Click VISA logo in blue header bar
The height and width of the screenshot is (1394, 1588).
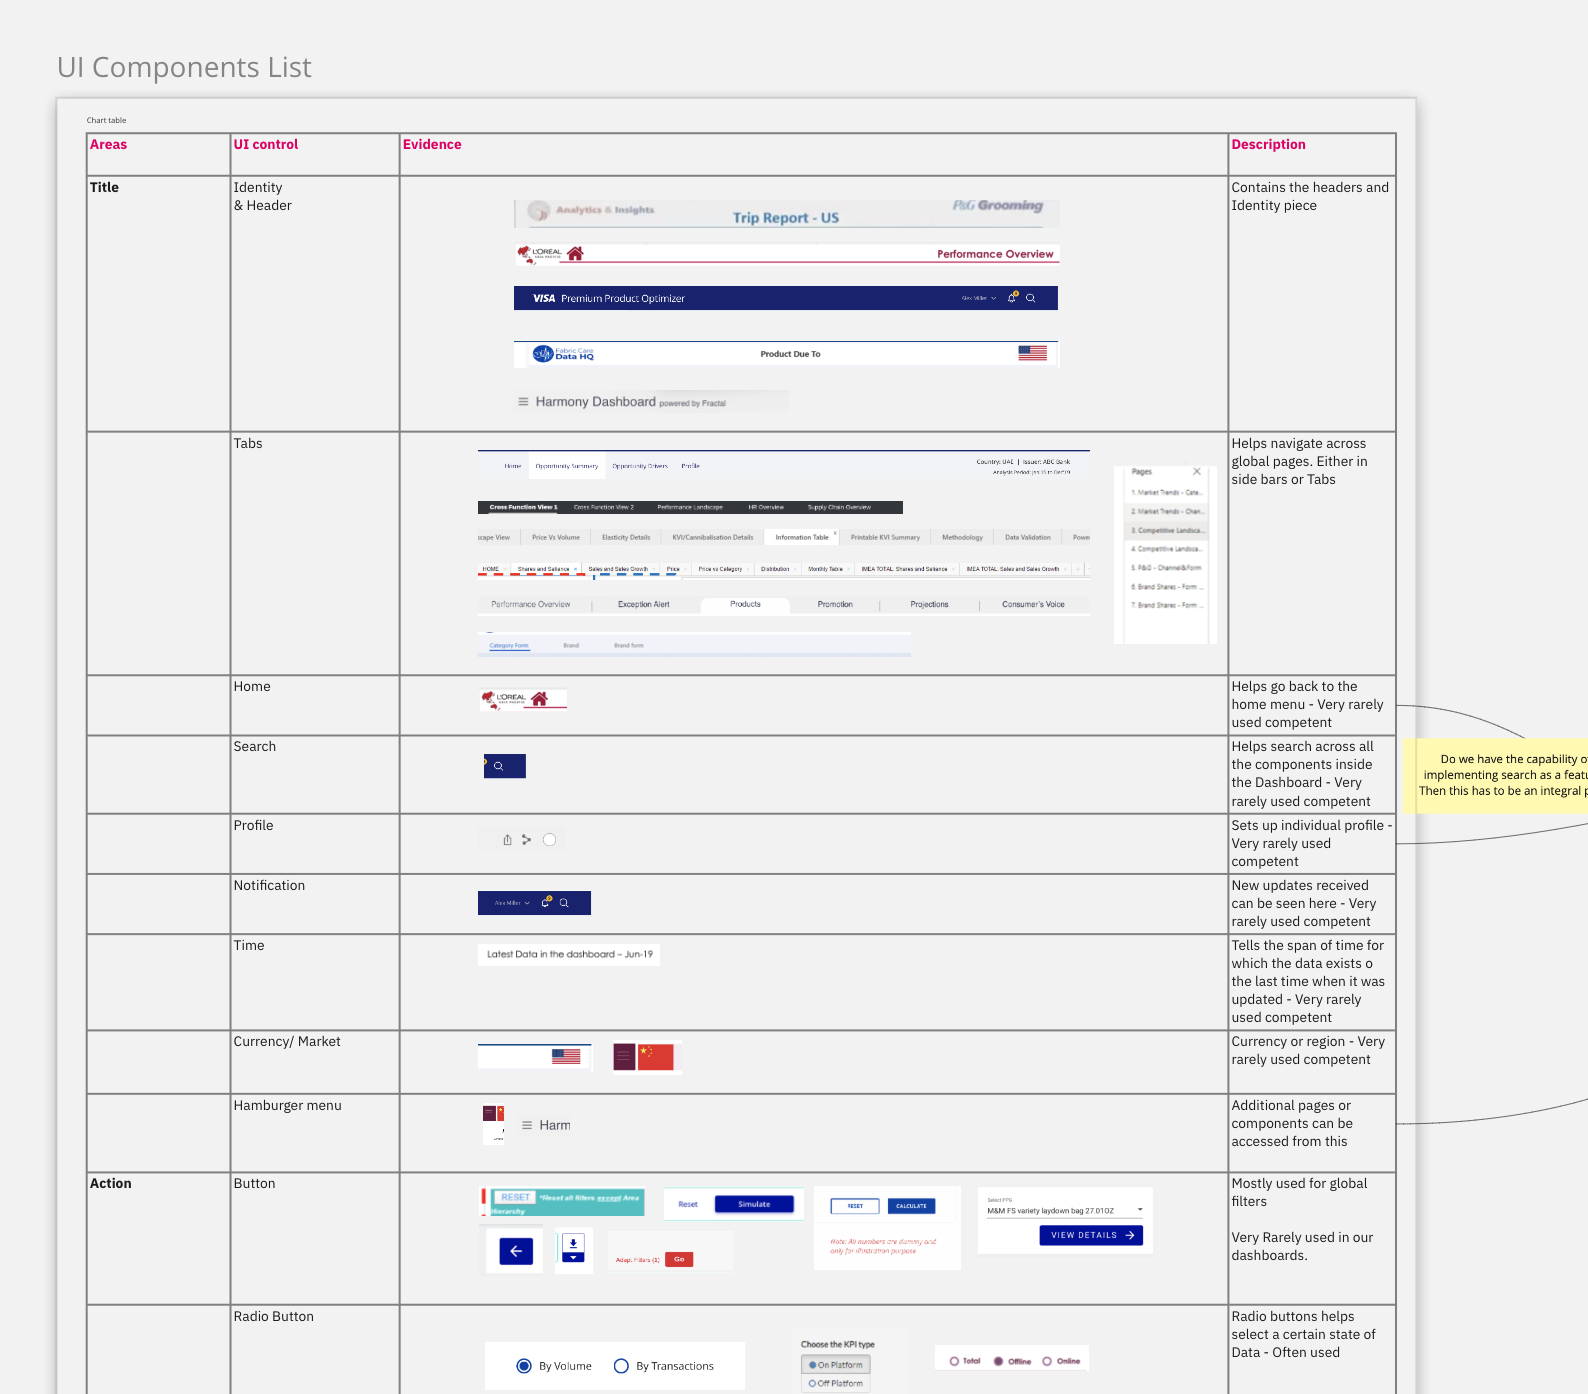tap(544, 298)
